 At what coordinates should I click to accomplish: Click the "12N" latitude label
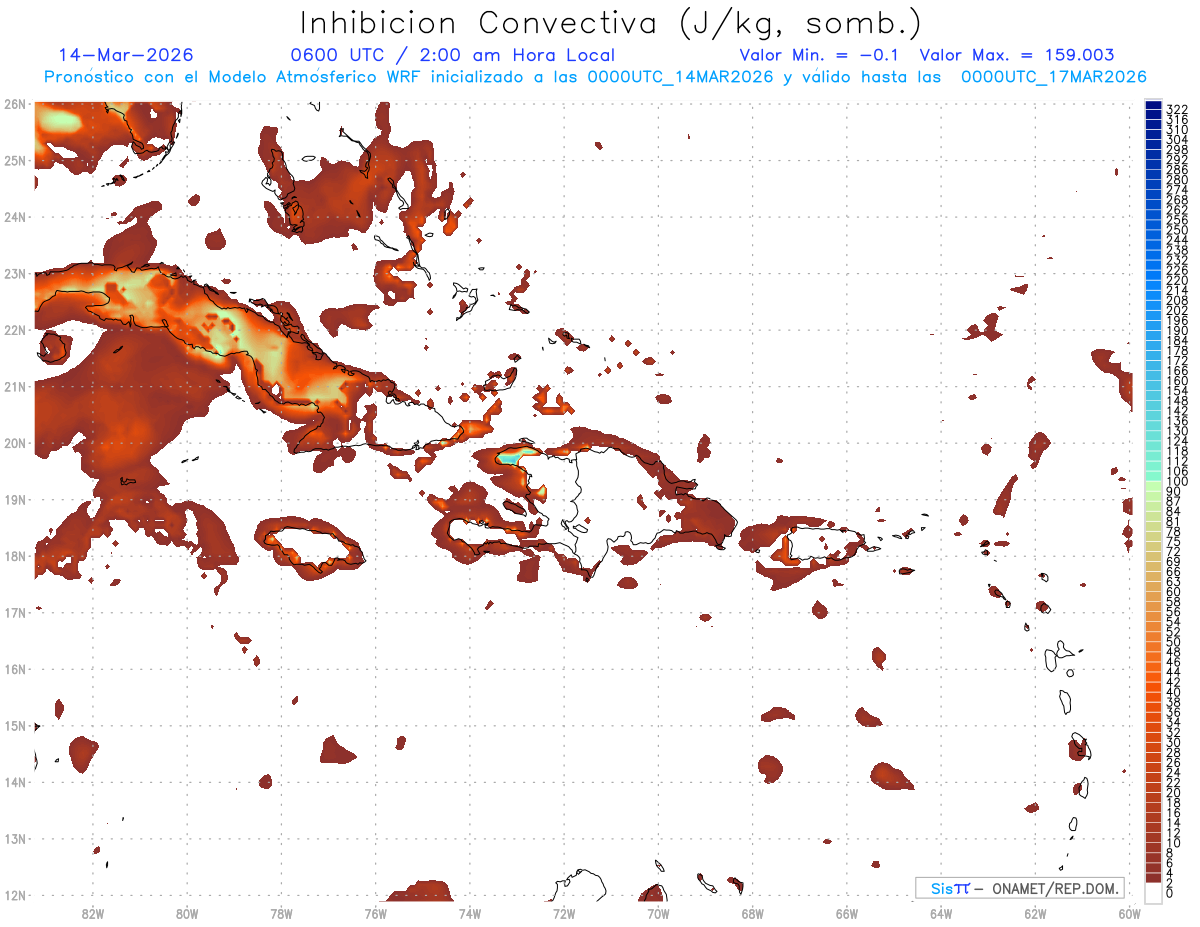(x=14, y=895)
